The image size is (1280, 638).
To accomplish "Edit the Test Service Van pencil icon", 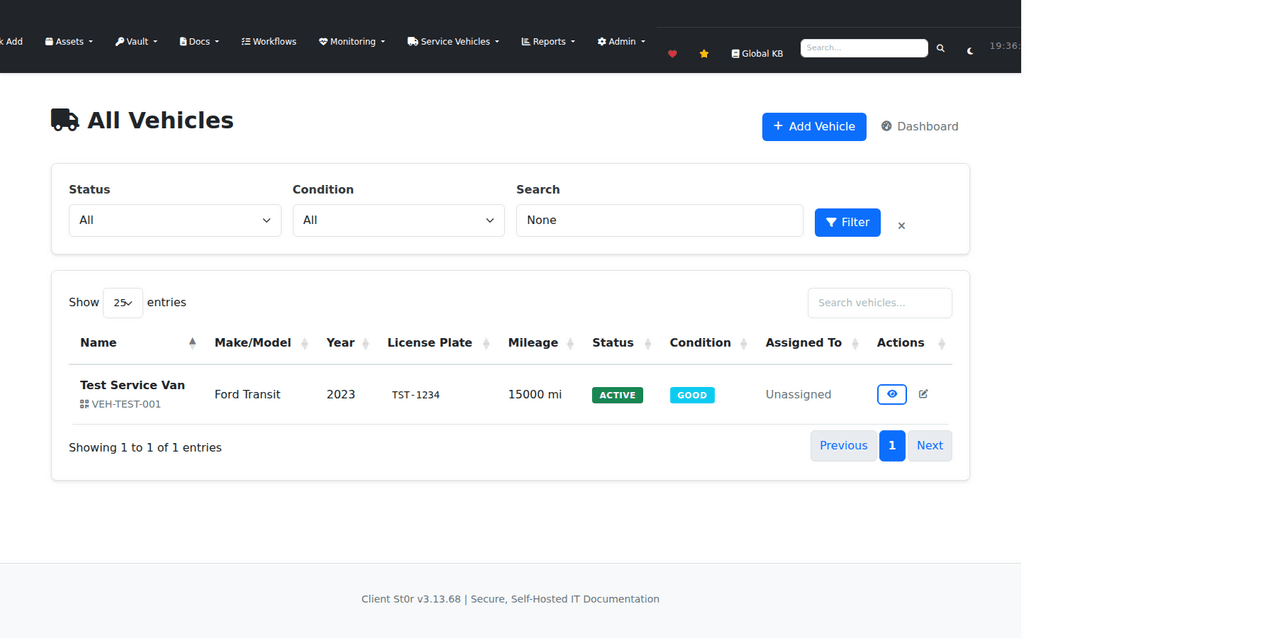I will tap(923, 394).
